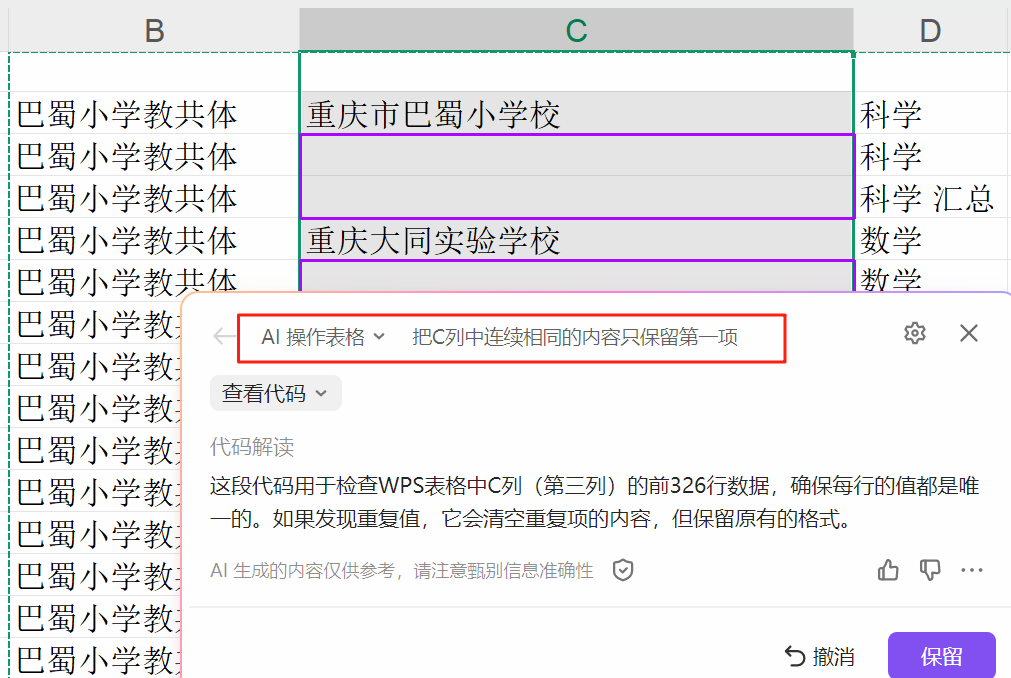The image size is (1011, 678).
Task: Click the content safety shield badge
Action: [x=622, y=570]
